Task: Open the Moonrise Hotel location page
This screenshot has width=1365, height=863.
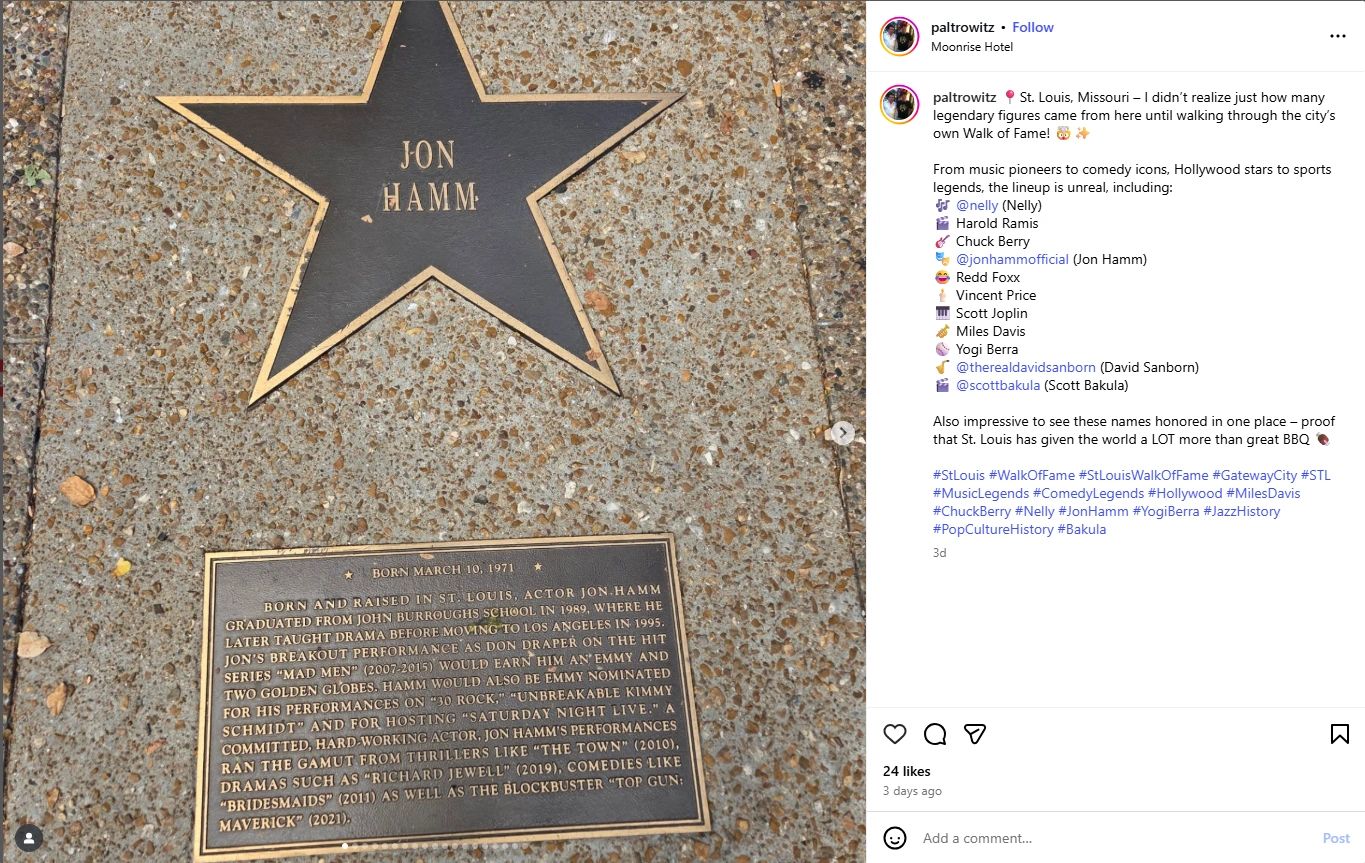Action: [972, 47]
